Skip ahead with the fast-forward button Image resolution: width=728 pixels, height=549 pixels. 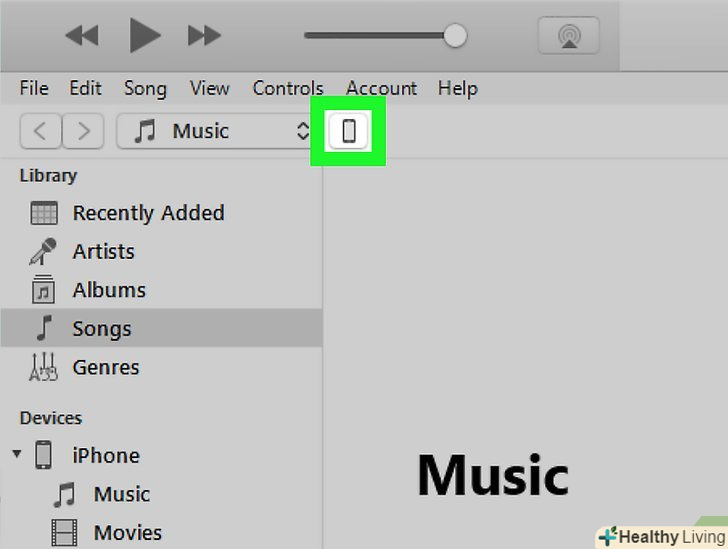204,36
